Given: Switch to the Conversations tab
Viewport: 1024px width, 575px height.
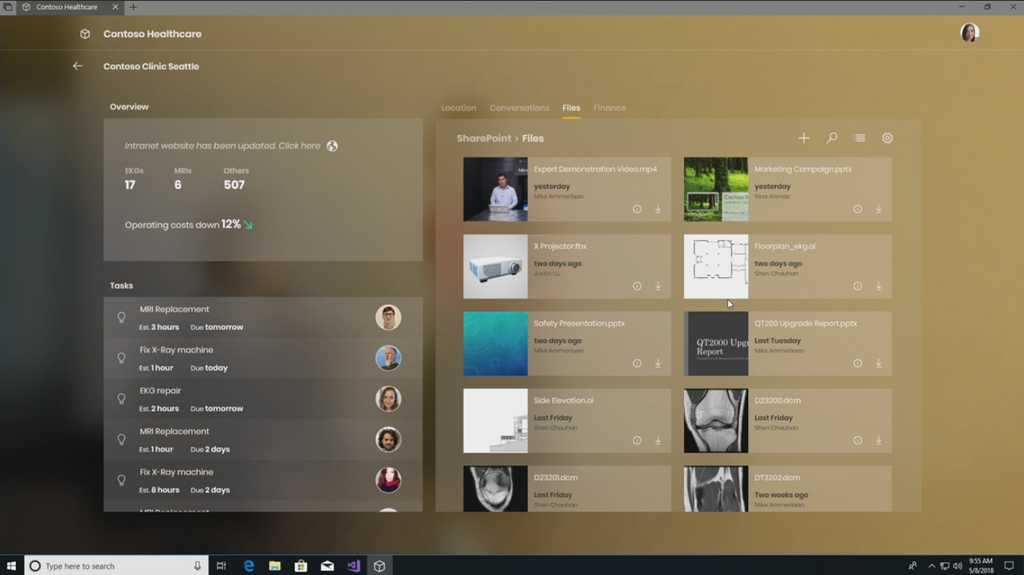Looking at the screenshot, I should (x=519, y=108).
